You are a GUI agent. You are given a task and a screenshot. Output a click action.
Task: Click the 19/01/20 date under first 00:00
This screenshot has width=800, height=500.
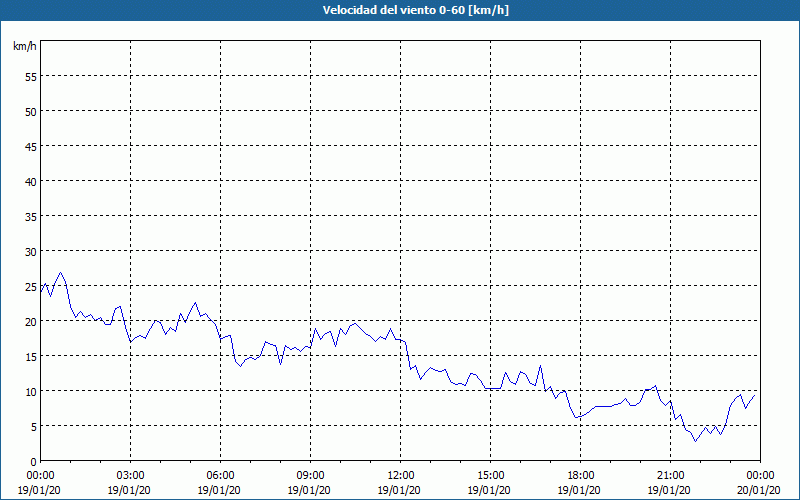tap(39, 490)
